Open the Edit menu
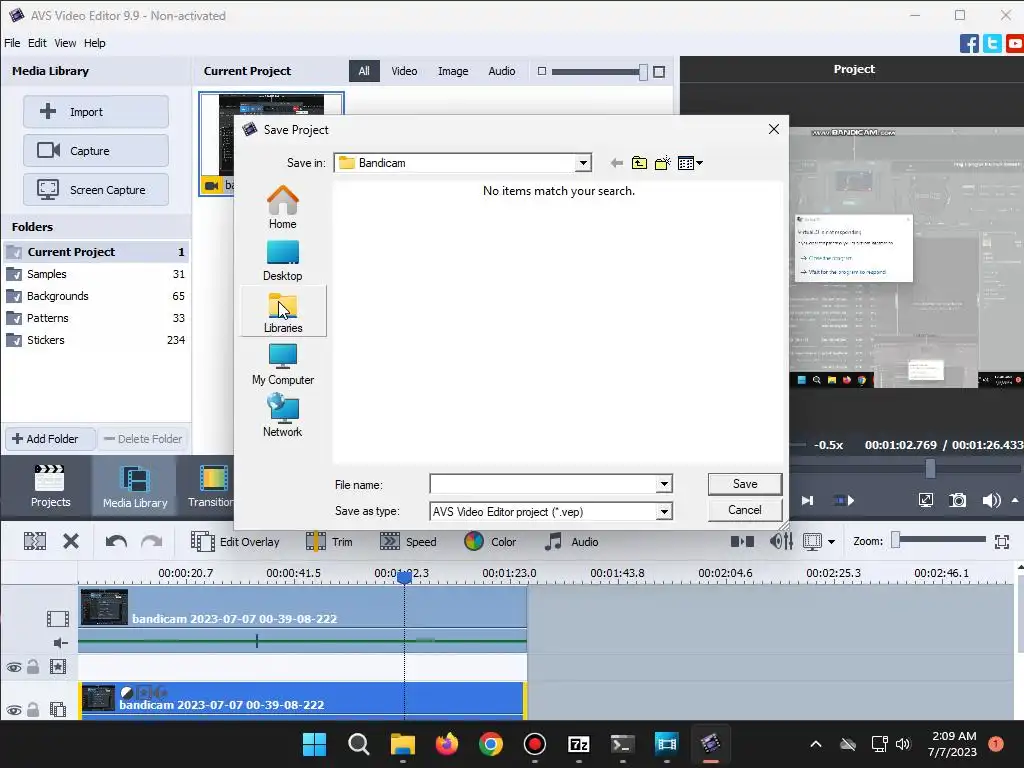This screenshot has width=1024, height=768. 37,43
